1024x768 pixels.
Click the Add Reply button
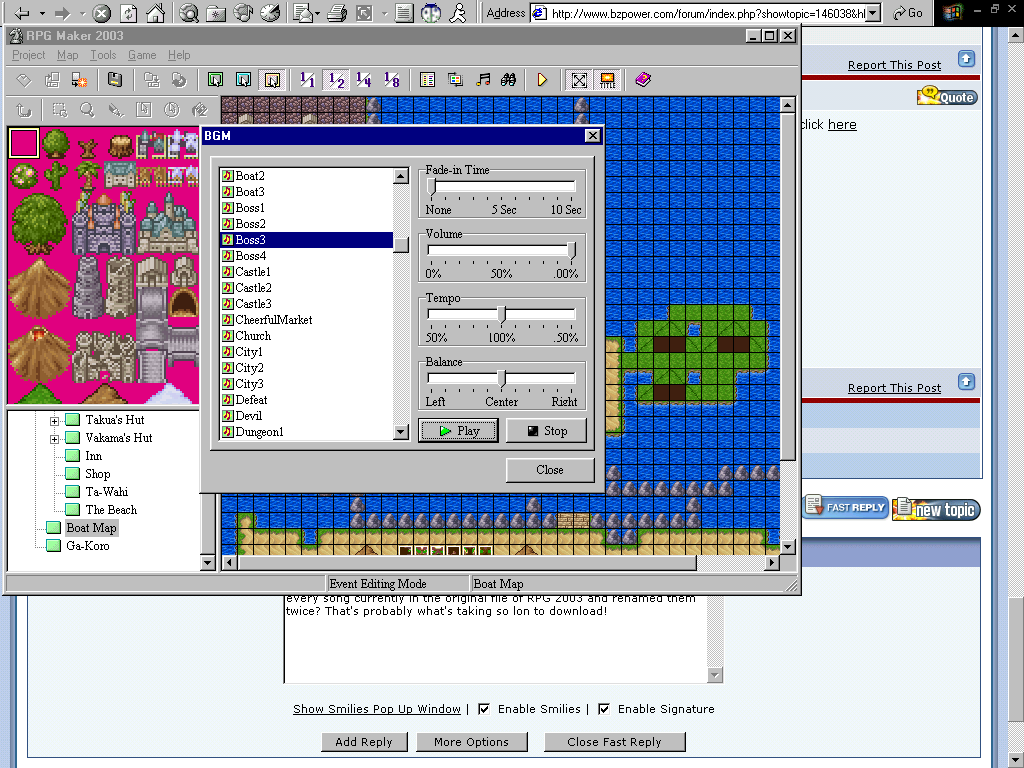pos(364,742)
